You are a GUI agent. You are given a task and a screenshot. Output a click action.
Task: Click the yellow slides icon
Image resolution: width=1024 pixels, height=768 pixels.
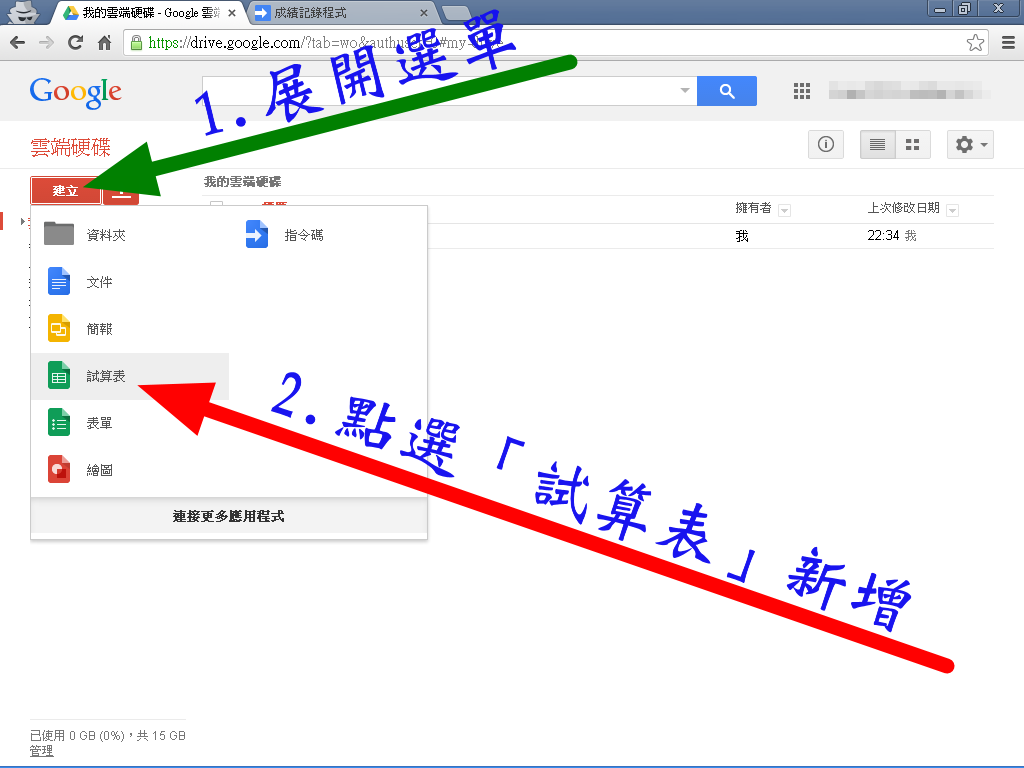click(x=59, y=328)
